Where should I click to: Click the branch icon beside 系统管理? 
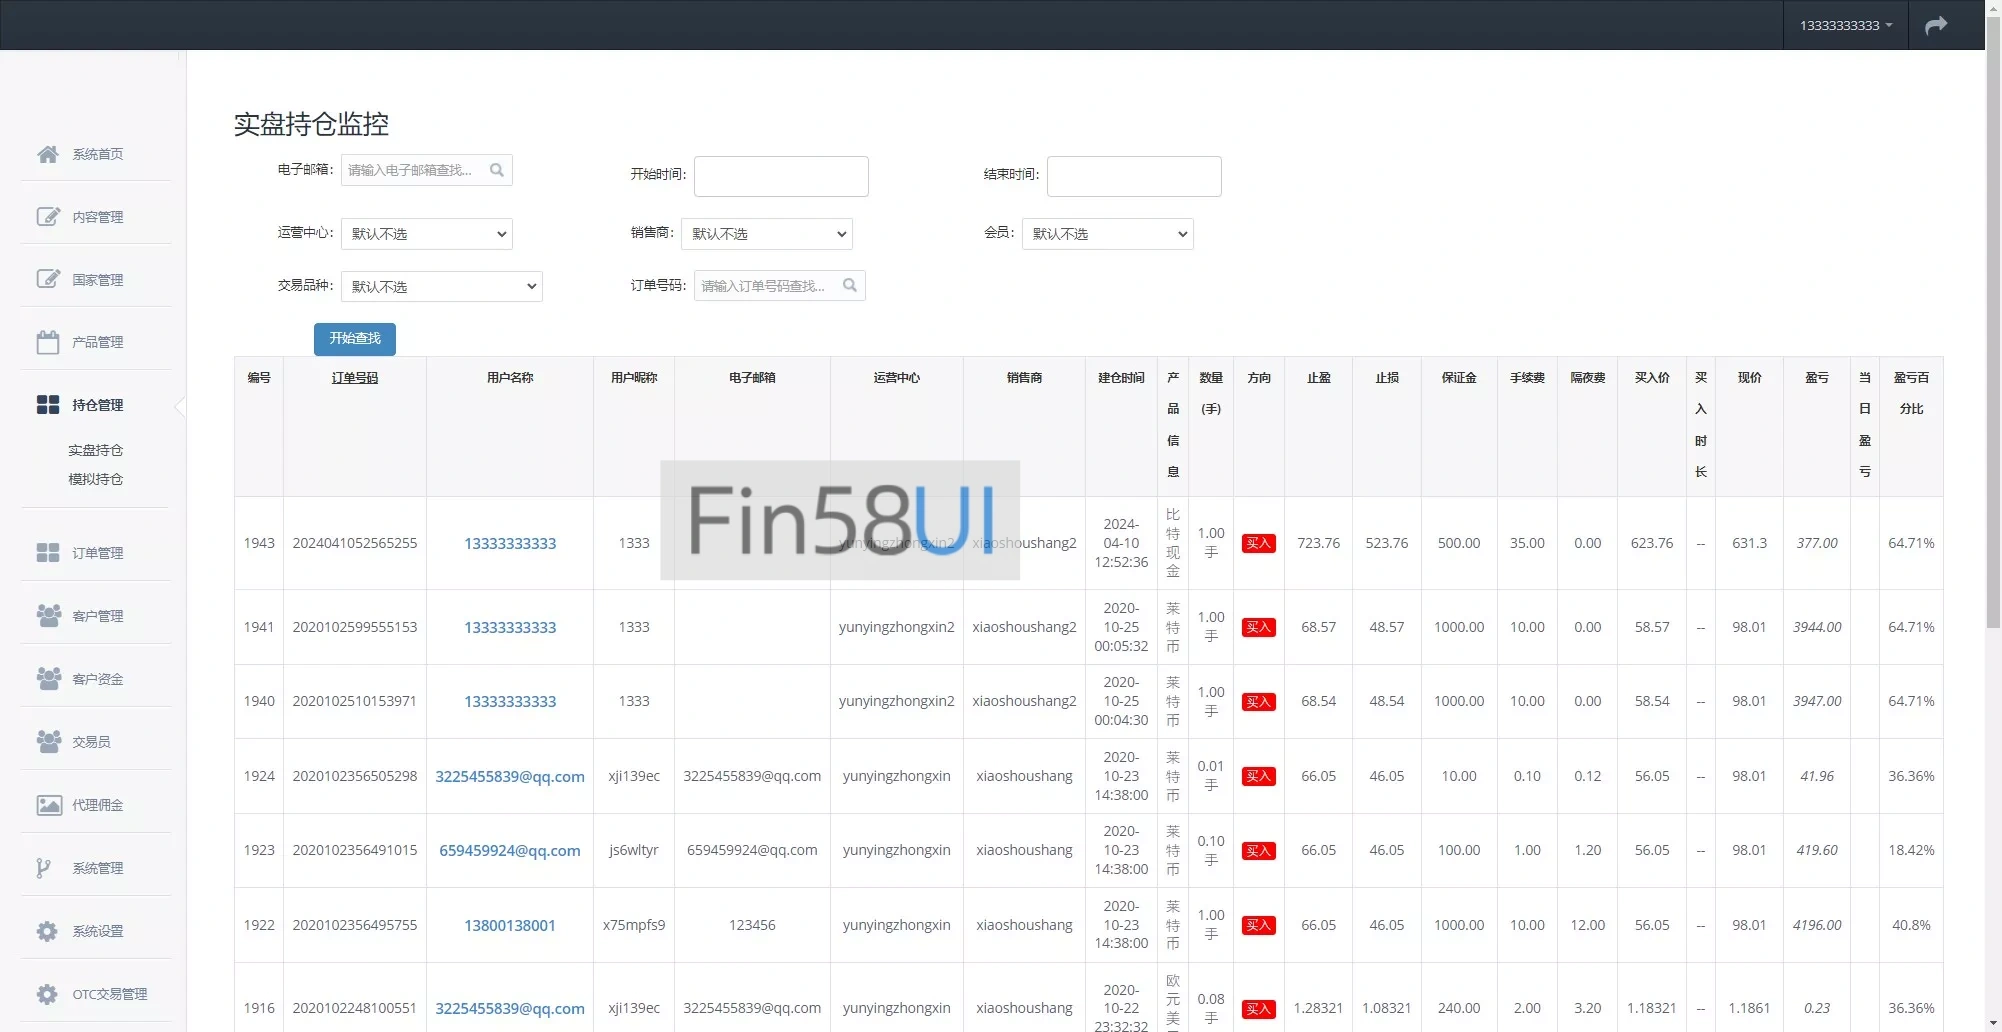(x=43, y=868)
